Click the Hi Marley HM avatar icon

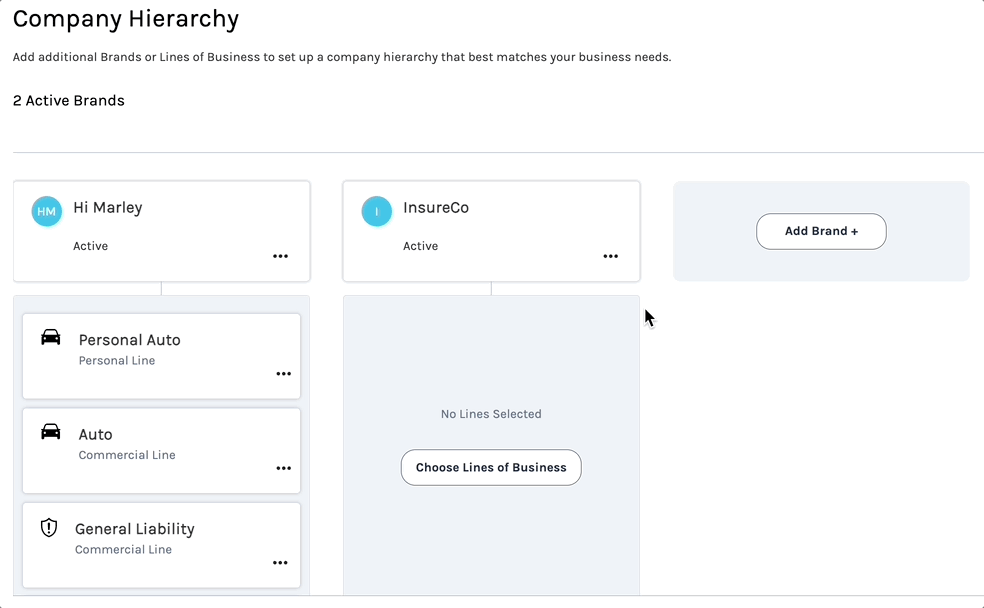(x=47, y=211)
